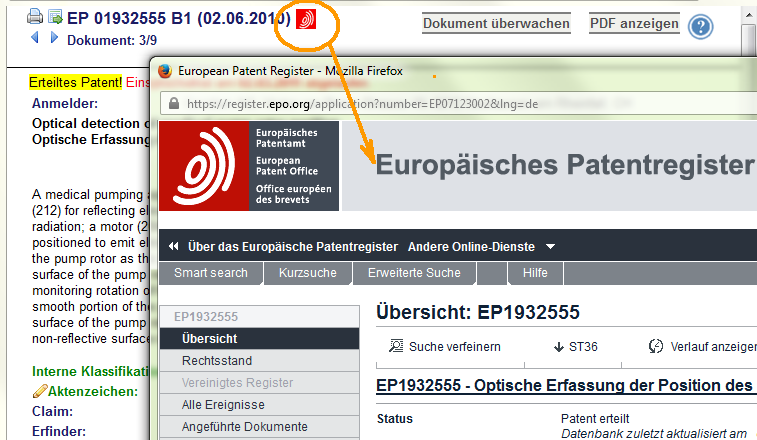Image resolution: width=757 pixels, height=440 pixels.
Task: Click the Anmelder: label
Action: coord(65,103)
